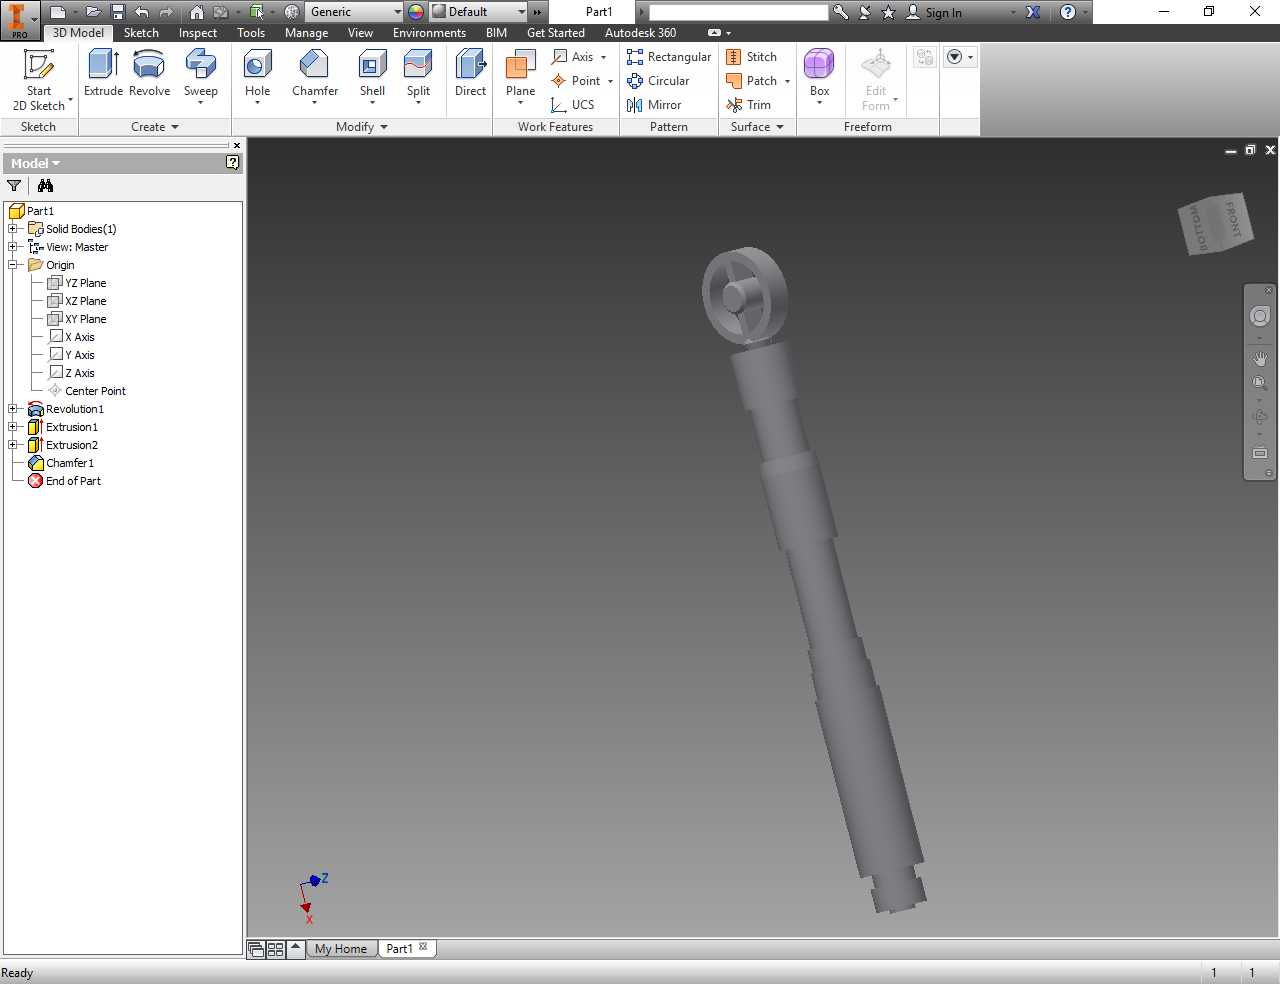Select the Trim surface tool
This screenshot has width=1280, height=984.
click(x=748, y=105)
